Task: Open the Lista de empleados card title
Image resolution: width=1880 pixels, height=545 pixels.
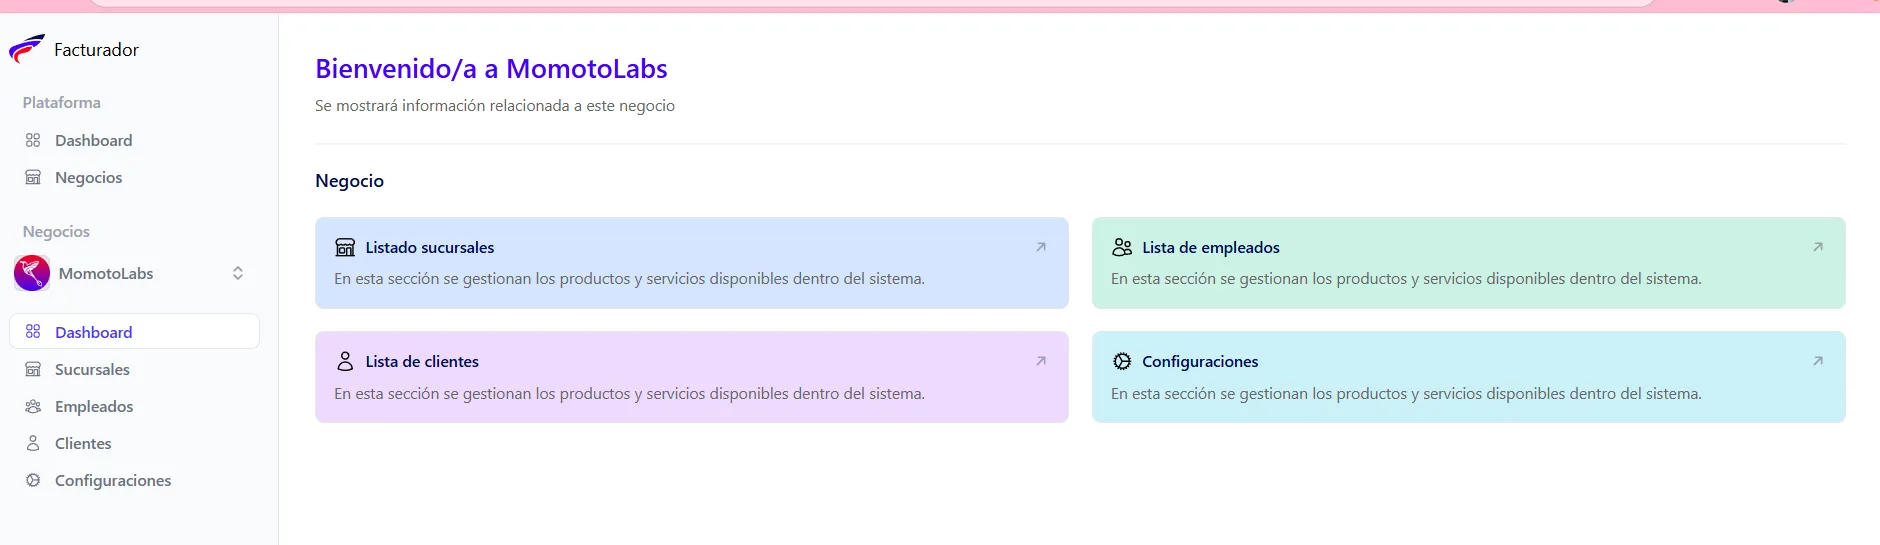Action: tap(1211, 247)
